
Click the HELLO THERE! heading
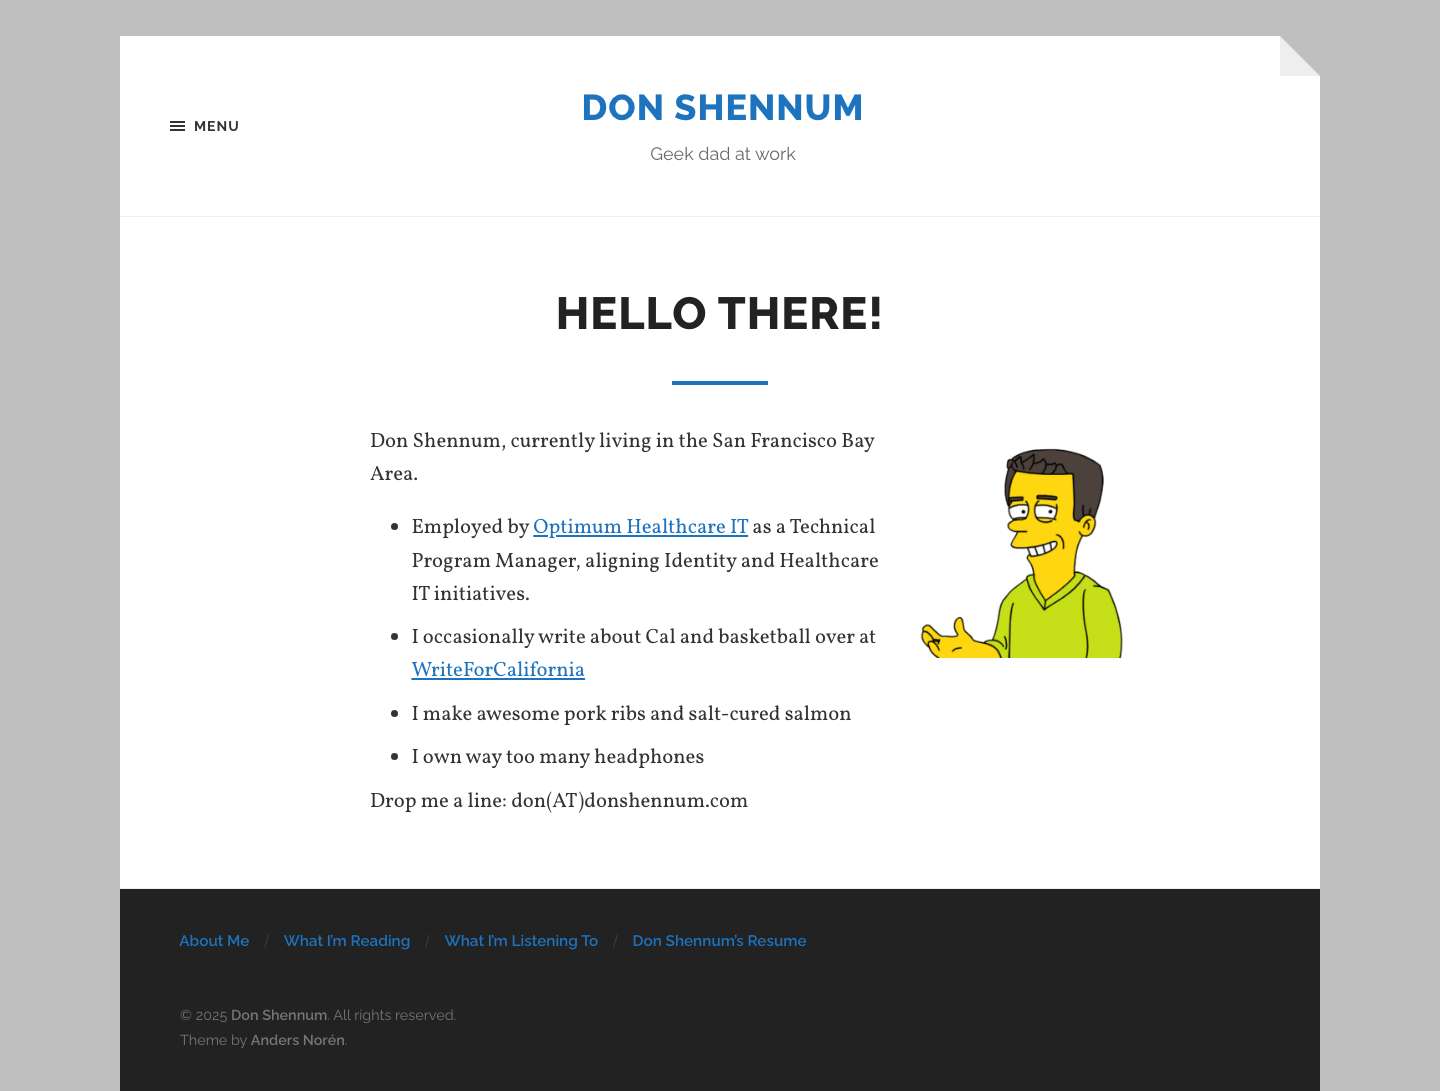click(x=719, y=313)
